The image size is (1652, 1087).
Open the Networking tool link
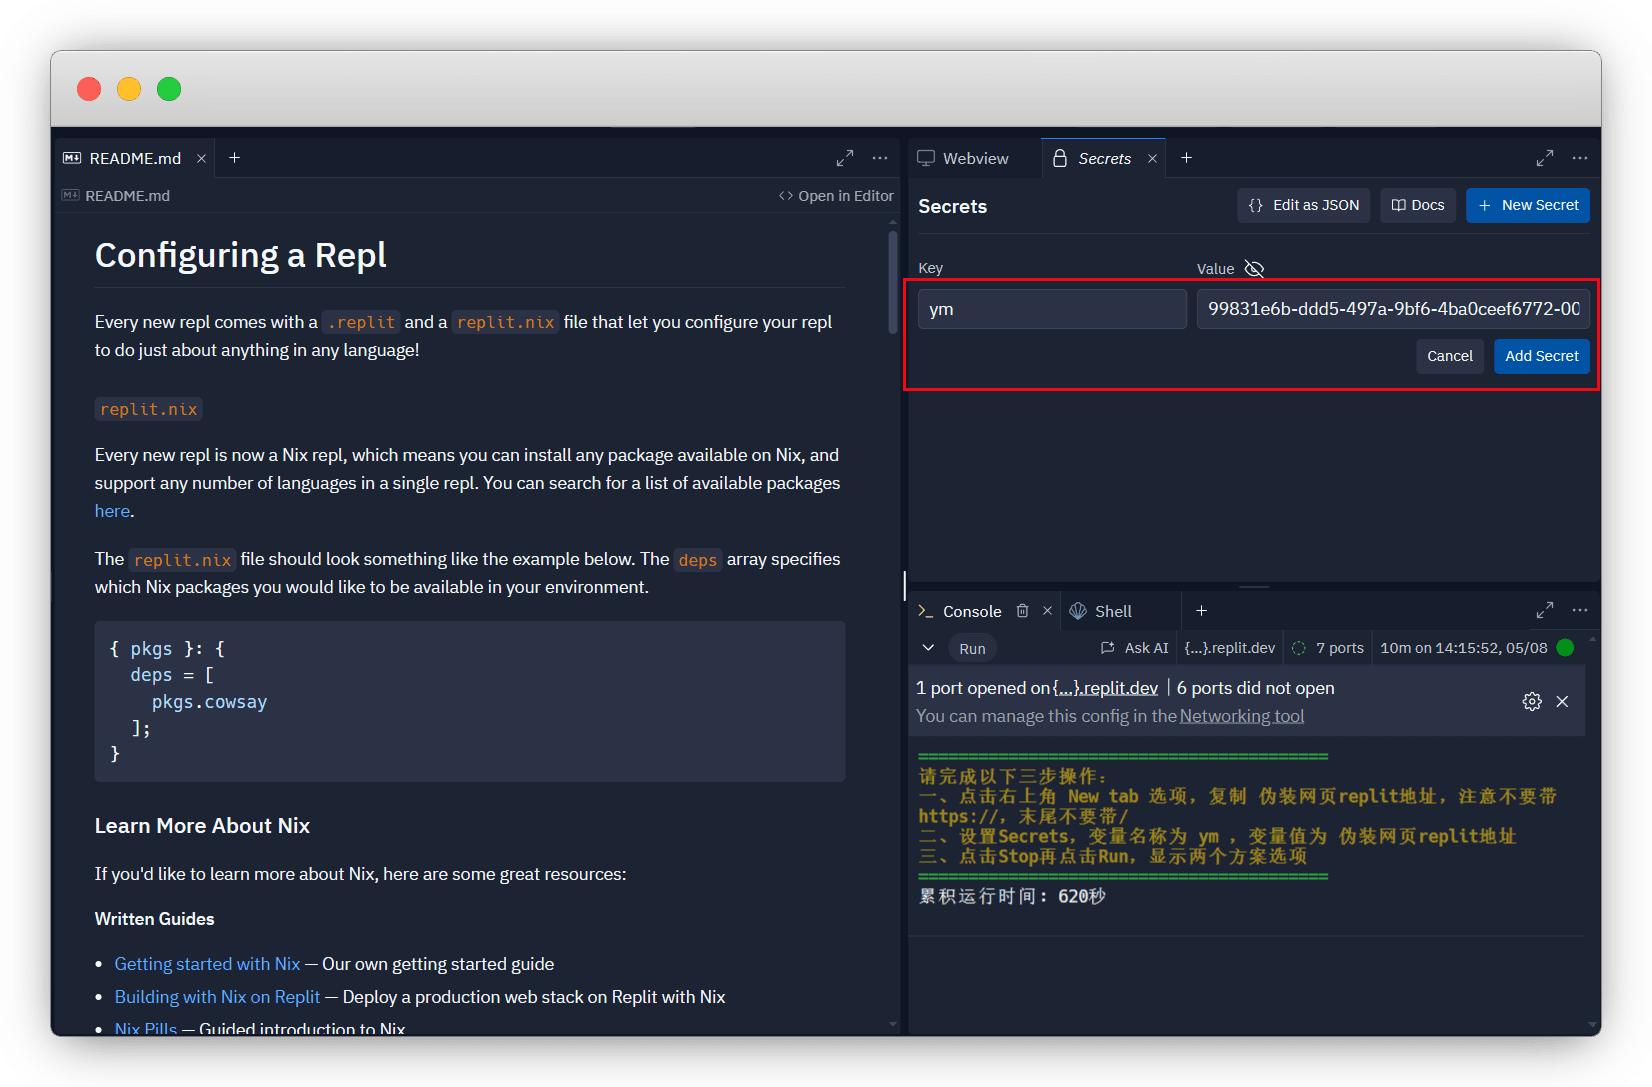tap(1241, 716)
